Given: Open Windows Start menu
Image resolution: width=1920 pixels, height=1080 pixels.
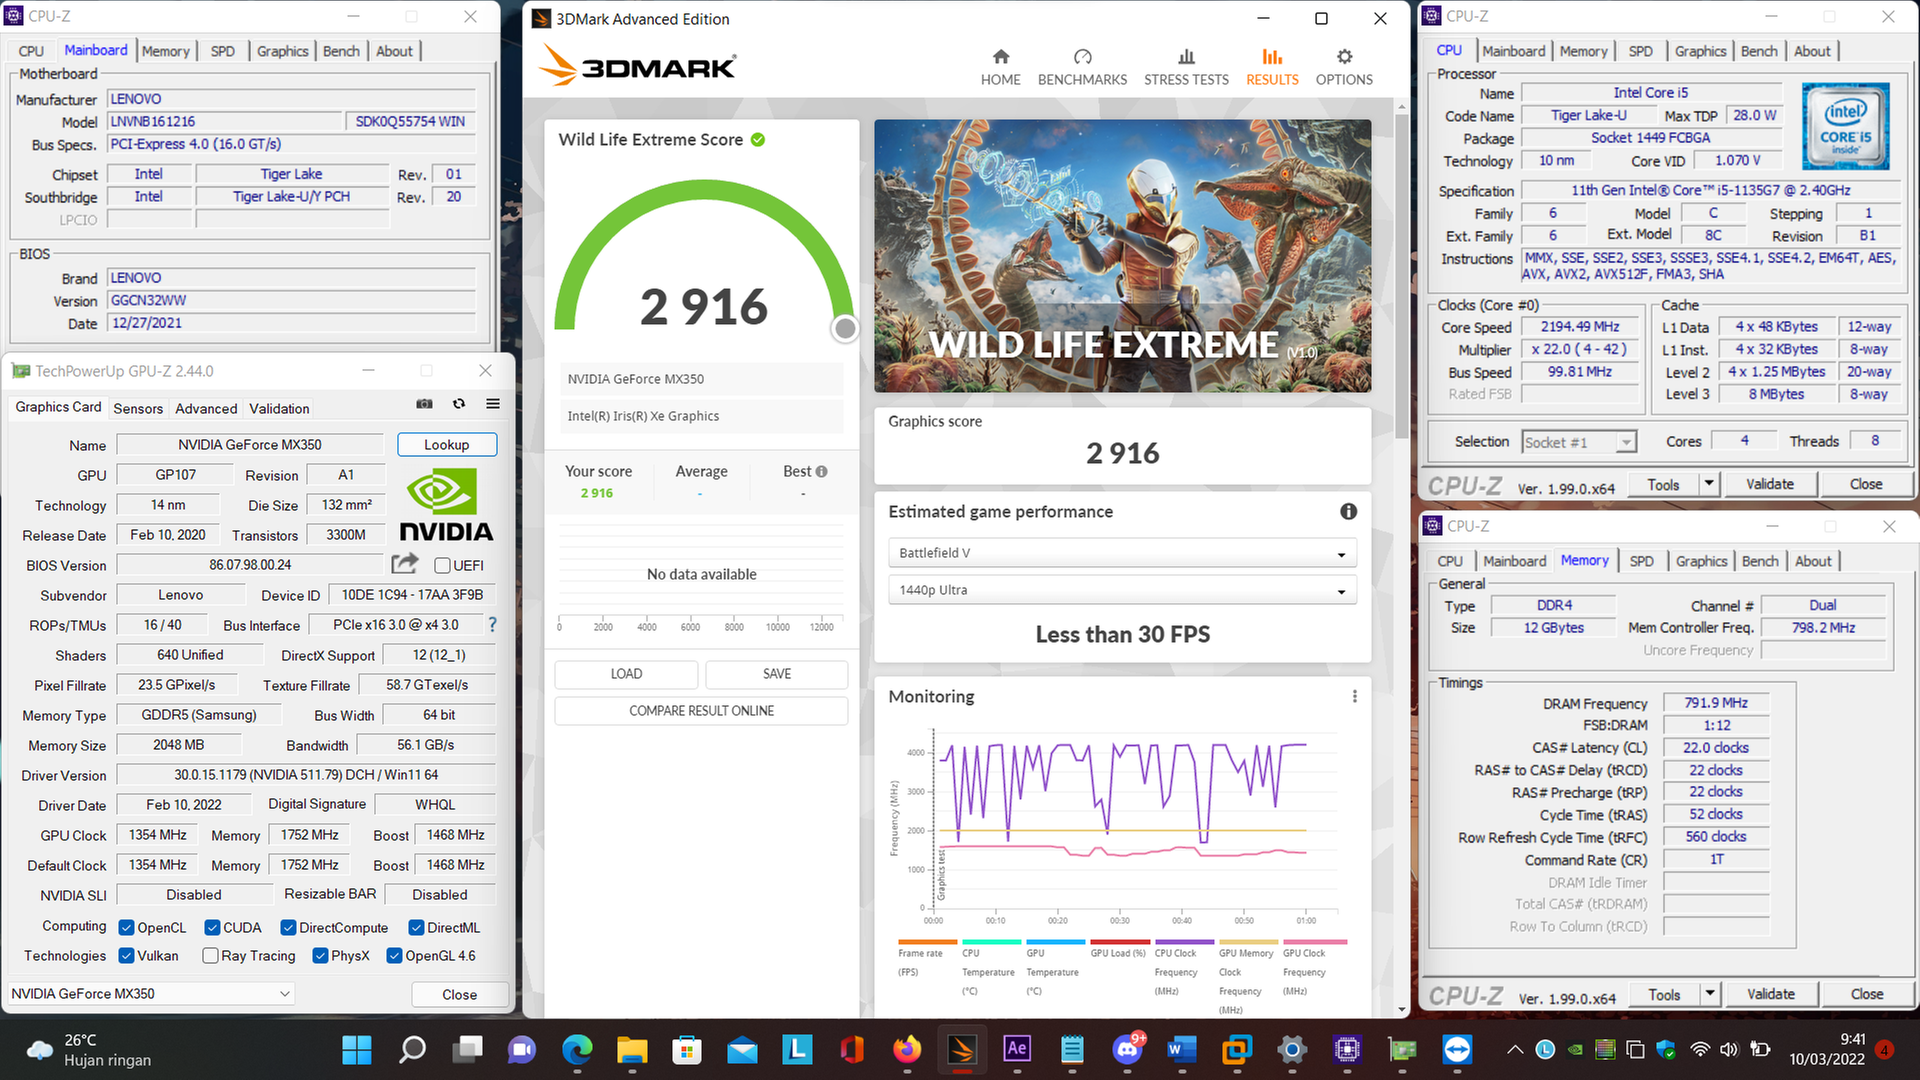Looking at the screenshot, I should [x=356, y=1049].
